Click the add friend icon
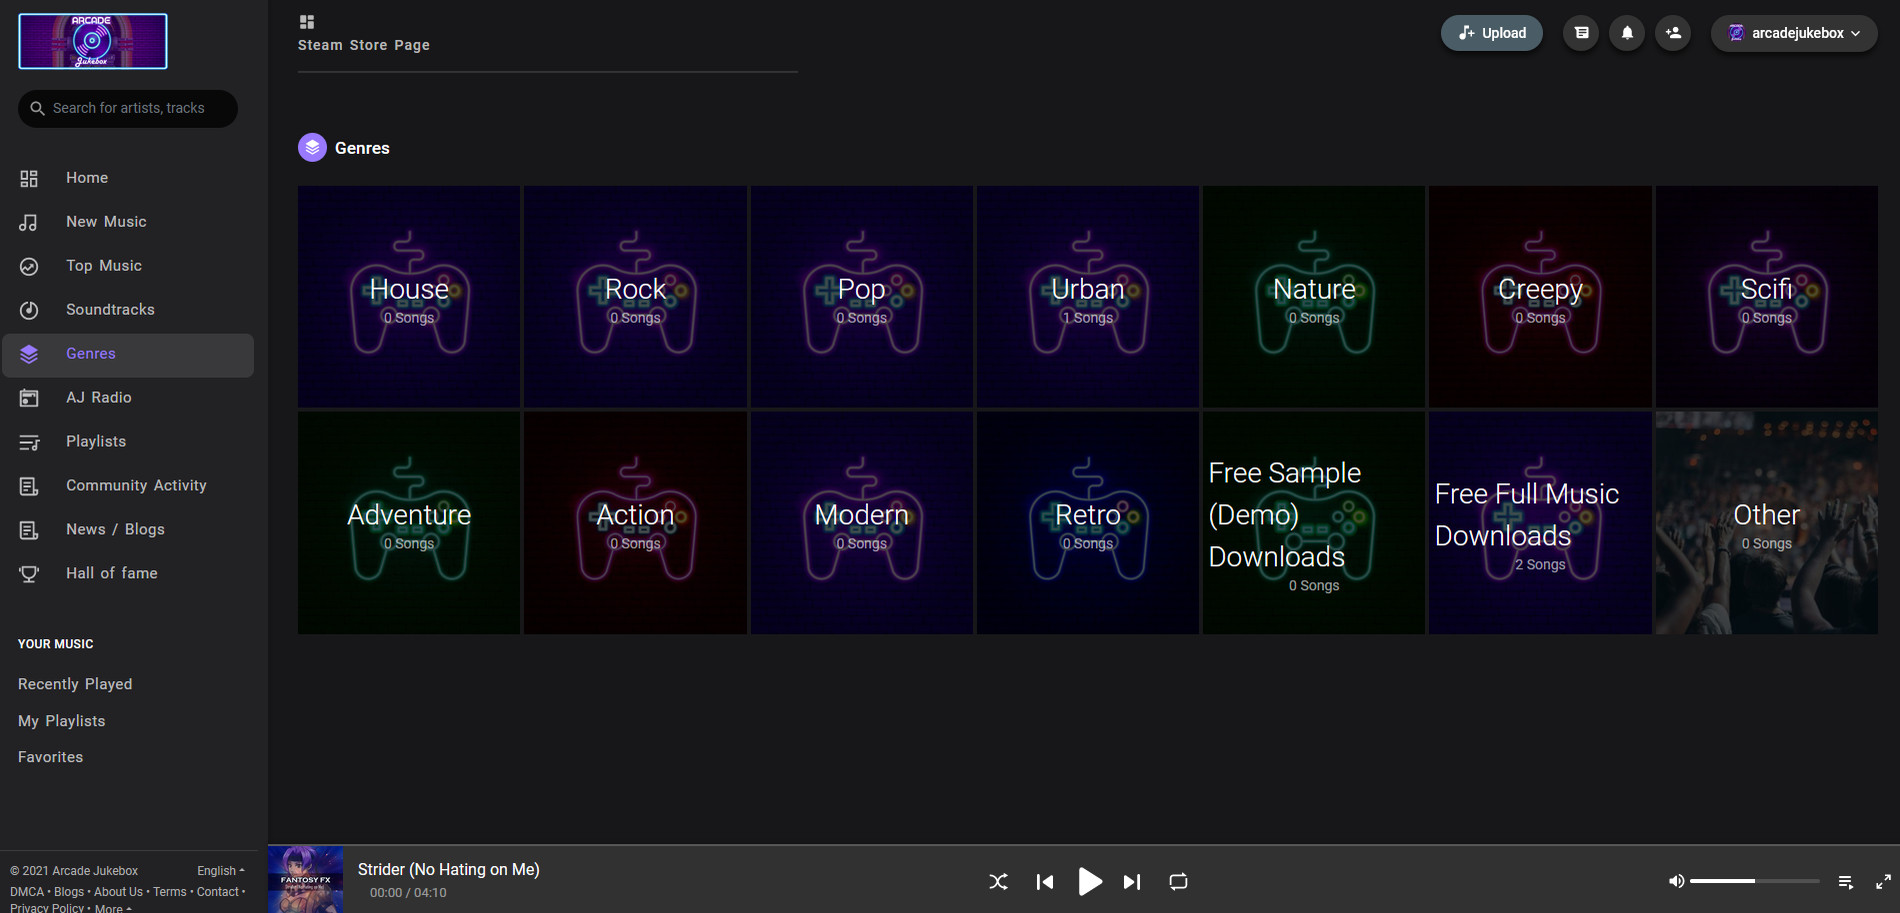 (x=1673, y=32)
